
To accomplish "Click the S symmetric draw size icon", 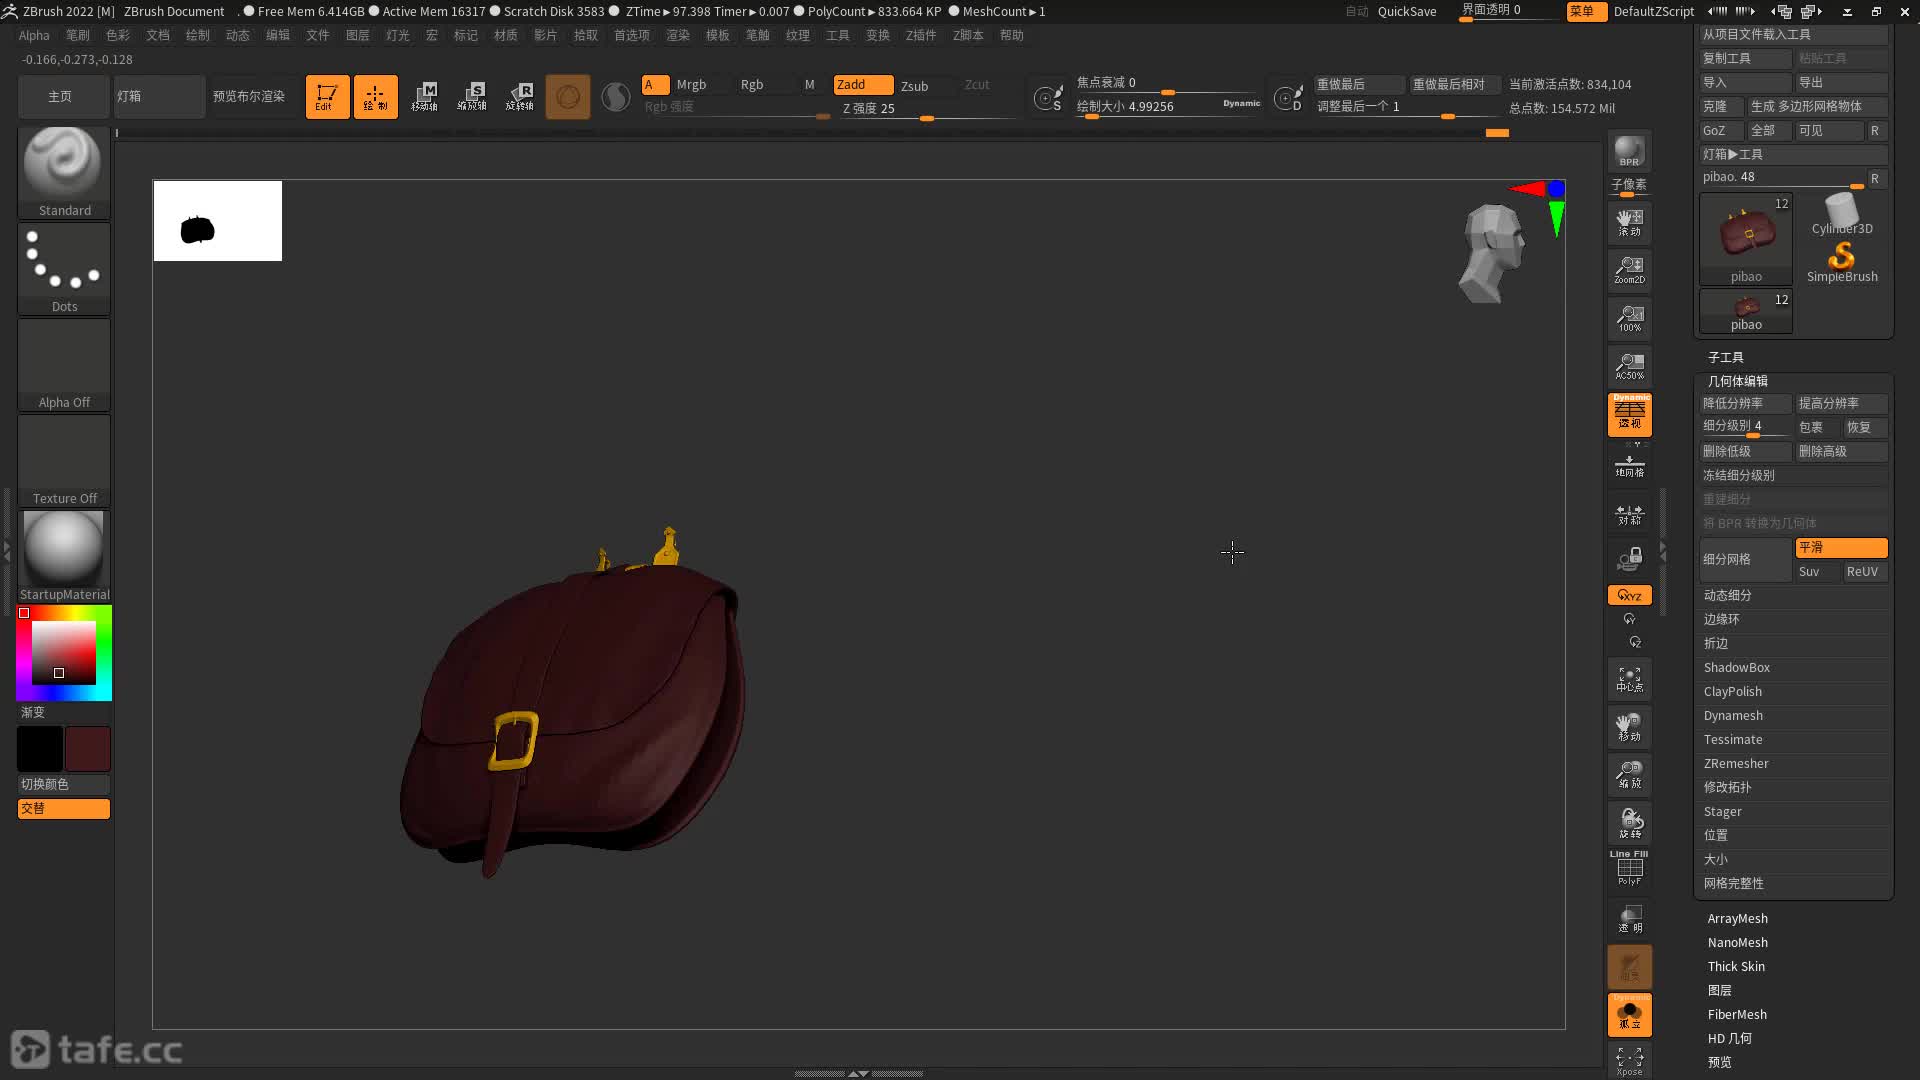I will [1048, 97].
